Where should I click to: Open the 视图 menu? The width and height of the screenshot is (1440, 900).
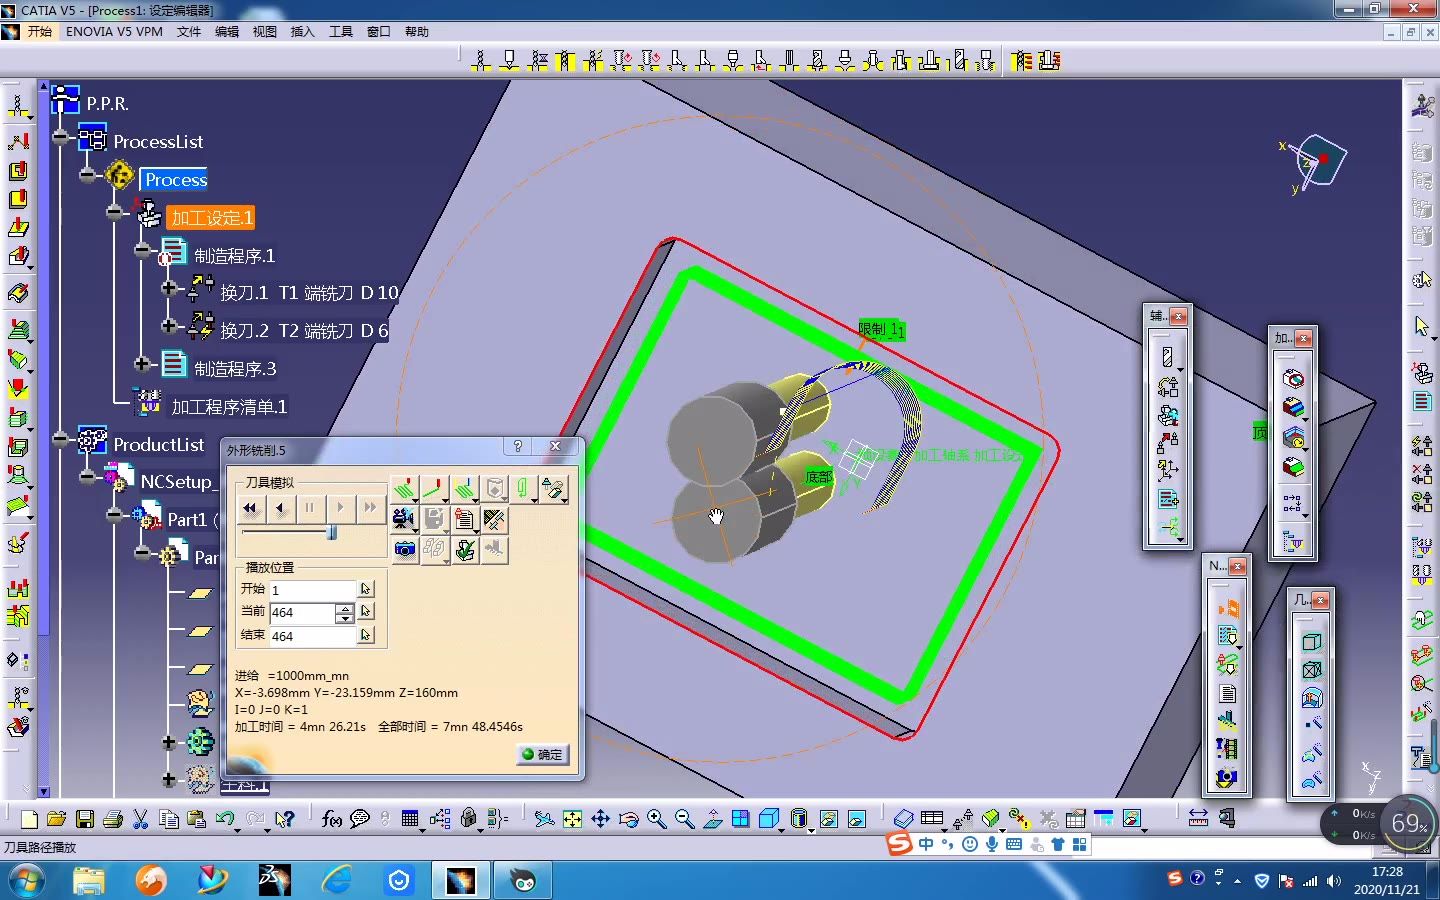click(265, 32)
